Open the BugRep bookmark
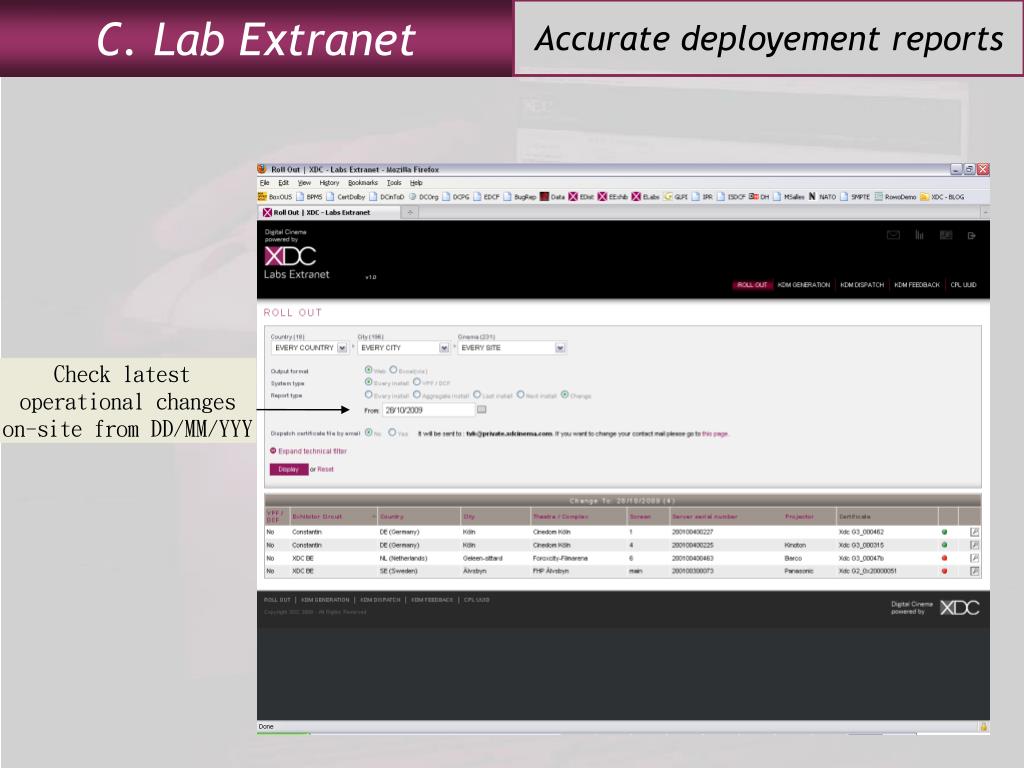The width and height of the screenshot is (1024, 768). tap(520, 197)
